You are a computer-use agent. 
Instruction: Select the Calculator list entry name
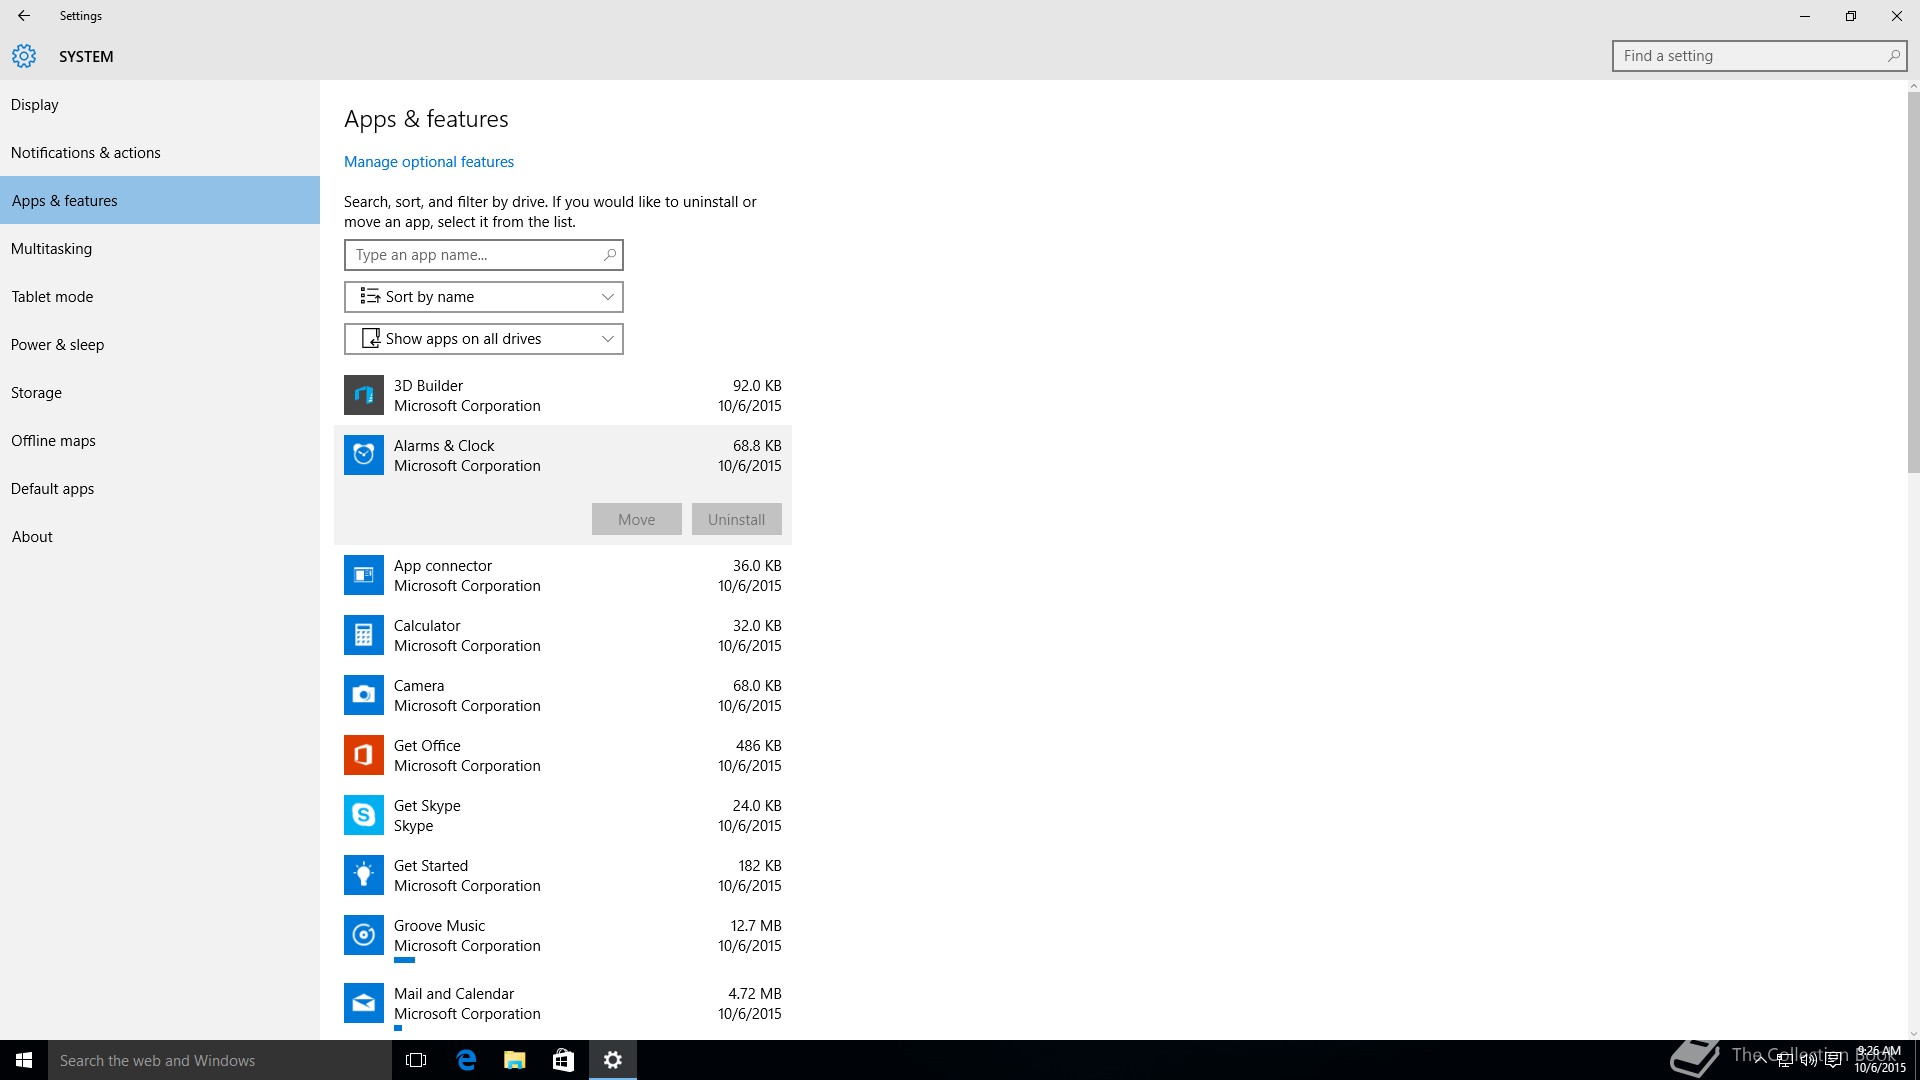click(427, 626)
